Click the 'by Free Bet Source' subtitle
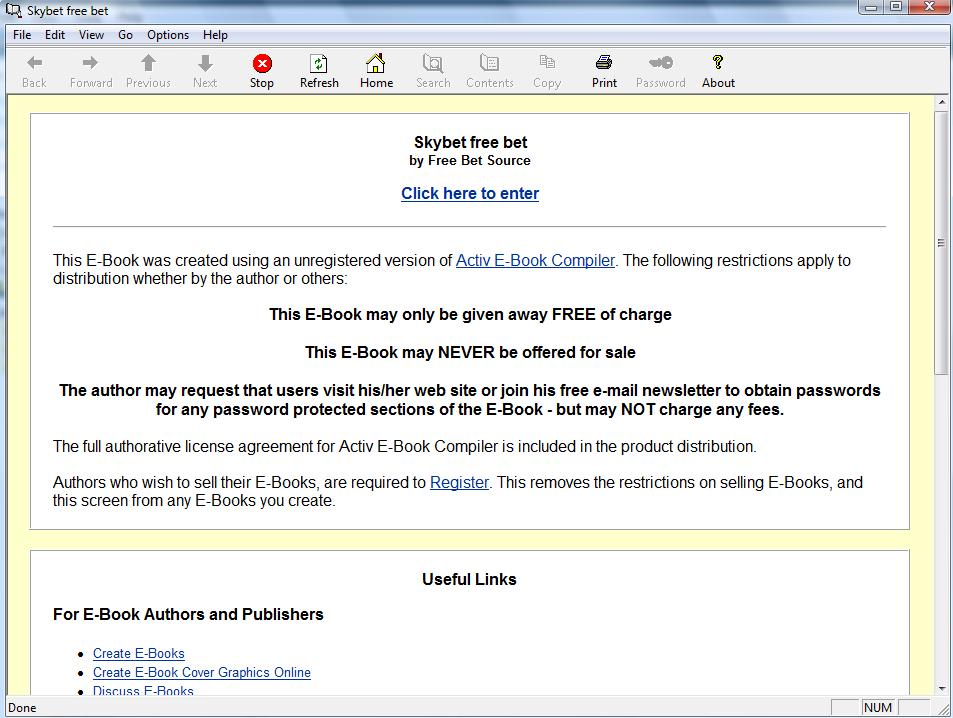The width and height of the screenshot is (953, 718). tap(470, 161)
